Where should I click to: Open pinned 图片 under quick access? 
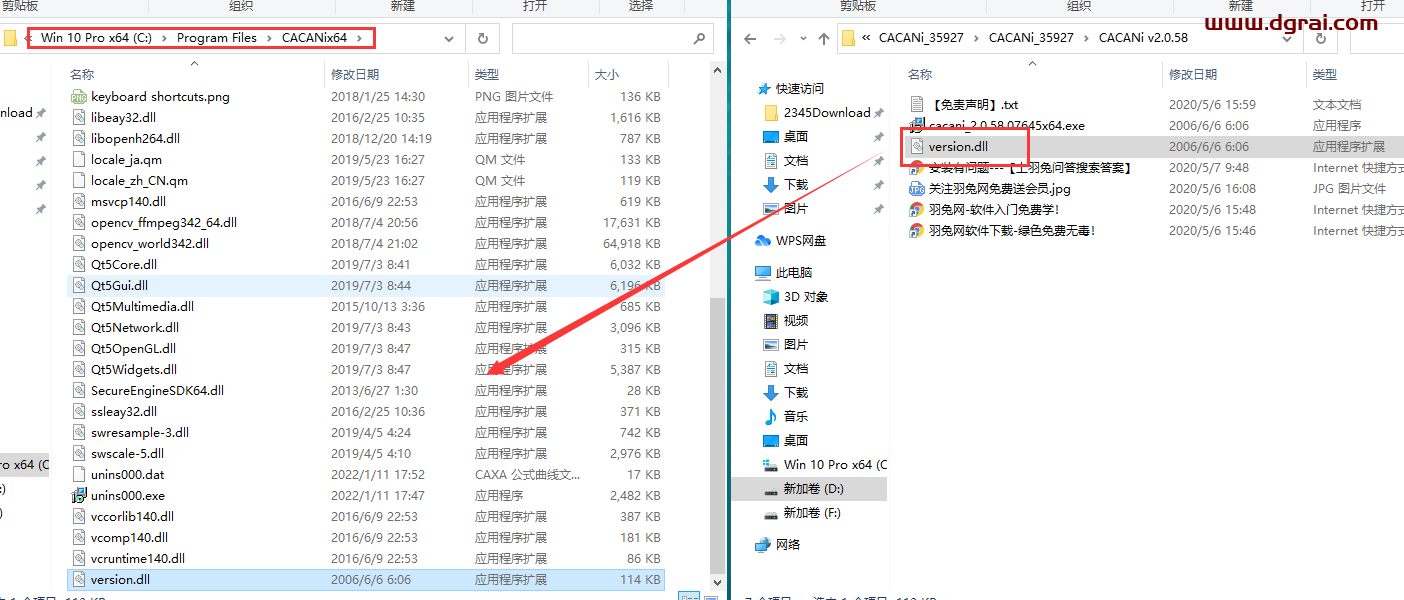[x=785, y=208]
